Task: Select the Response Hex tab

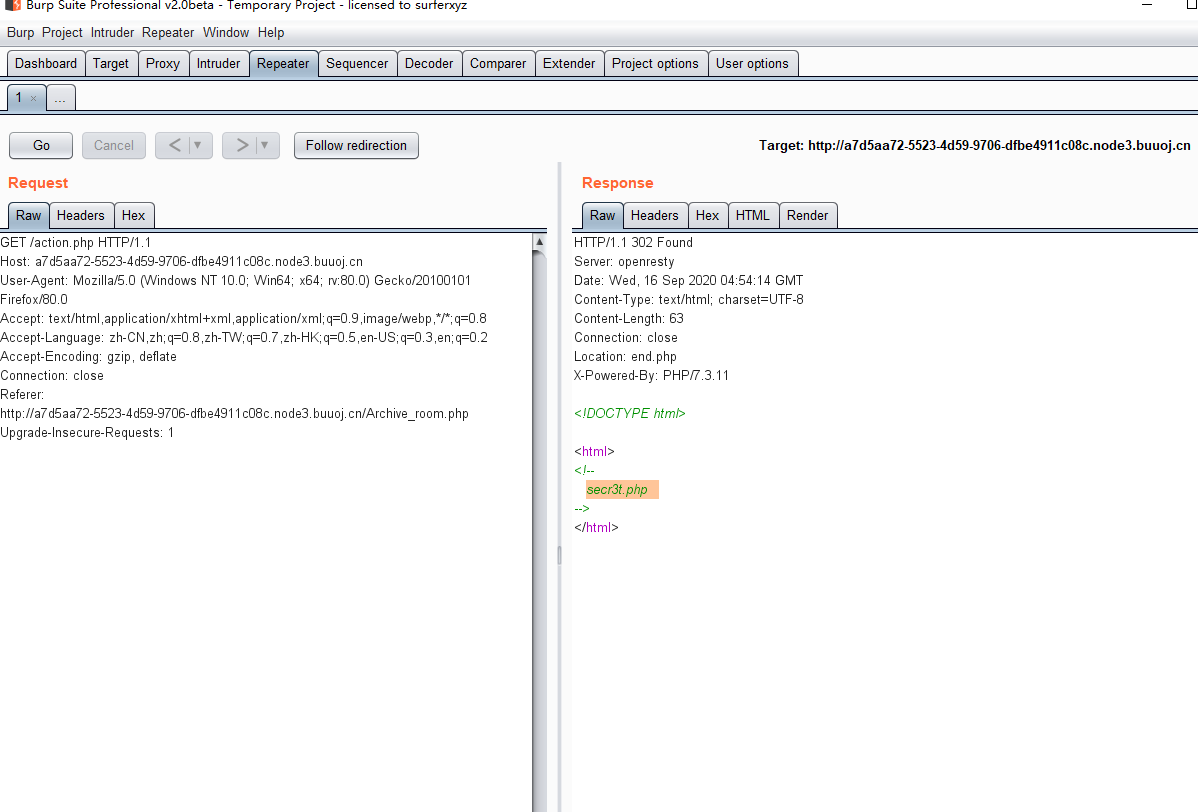Action: 707,215
